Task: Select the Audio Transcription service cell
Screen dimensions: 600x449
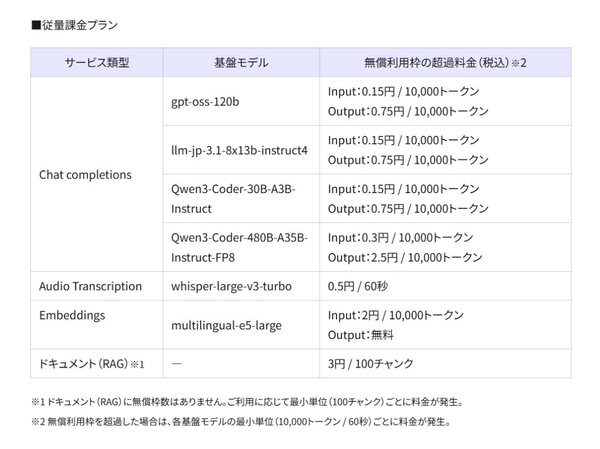Action: (90, 286)
